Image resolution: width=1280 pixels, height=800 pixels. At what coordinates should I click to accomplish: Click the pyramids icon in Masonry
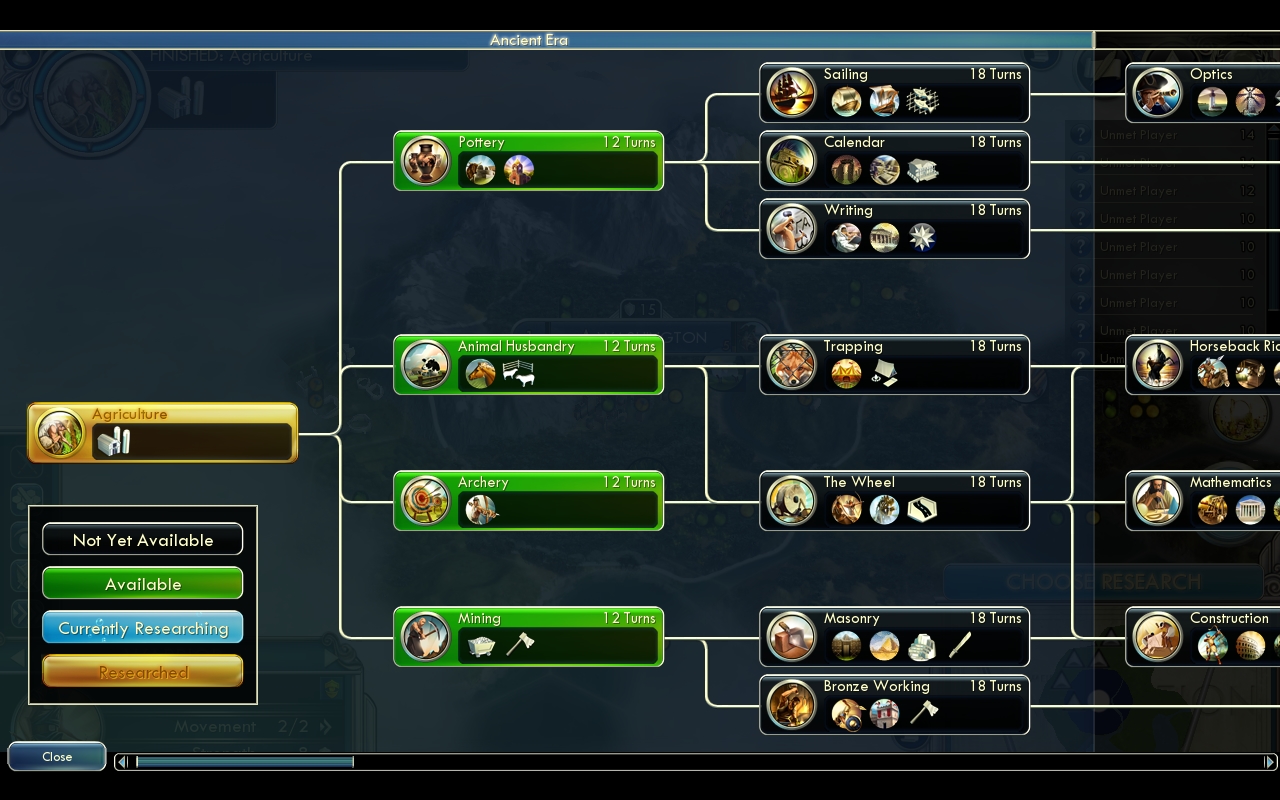pyautogui.click(x=884, y=646)
